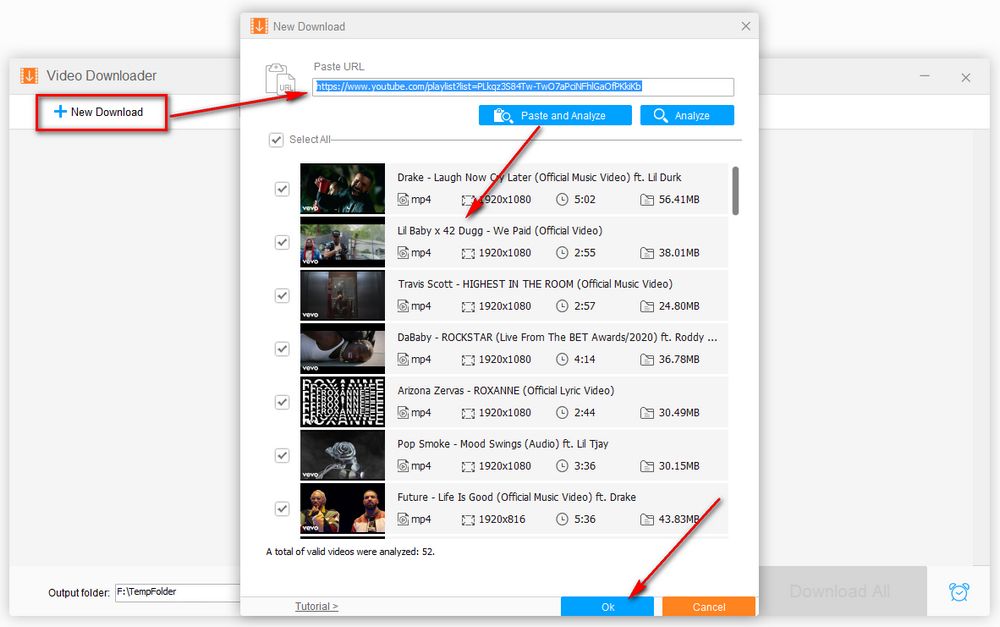Click the Paste and Analyze button

coord(555,115)
